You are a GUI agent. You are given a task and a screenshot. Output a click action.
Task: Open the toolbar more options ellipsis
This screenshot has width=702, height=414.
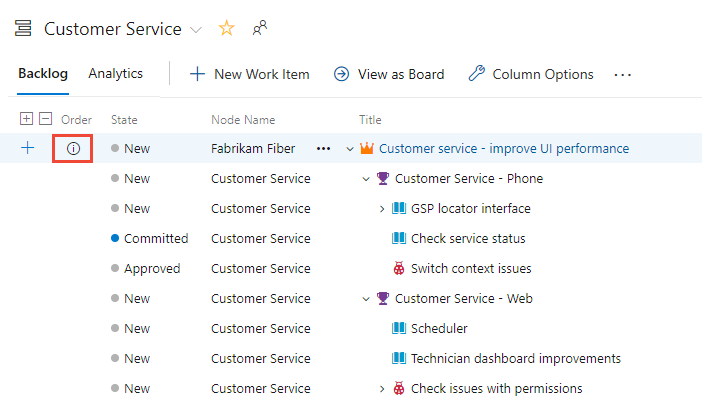pos(623,74)
